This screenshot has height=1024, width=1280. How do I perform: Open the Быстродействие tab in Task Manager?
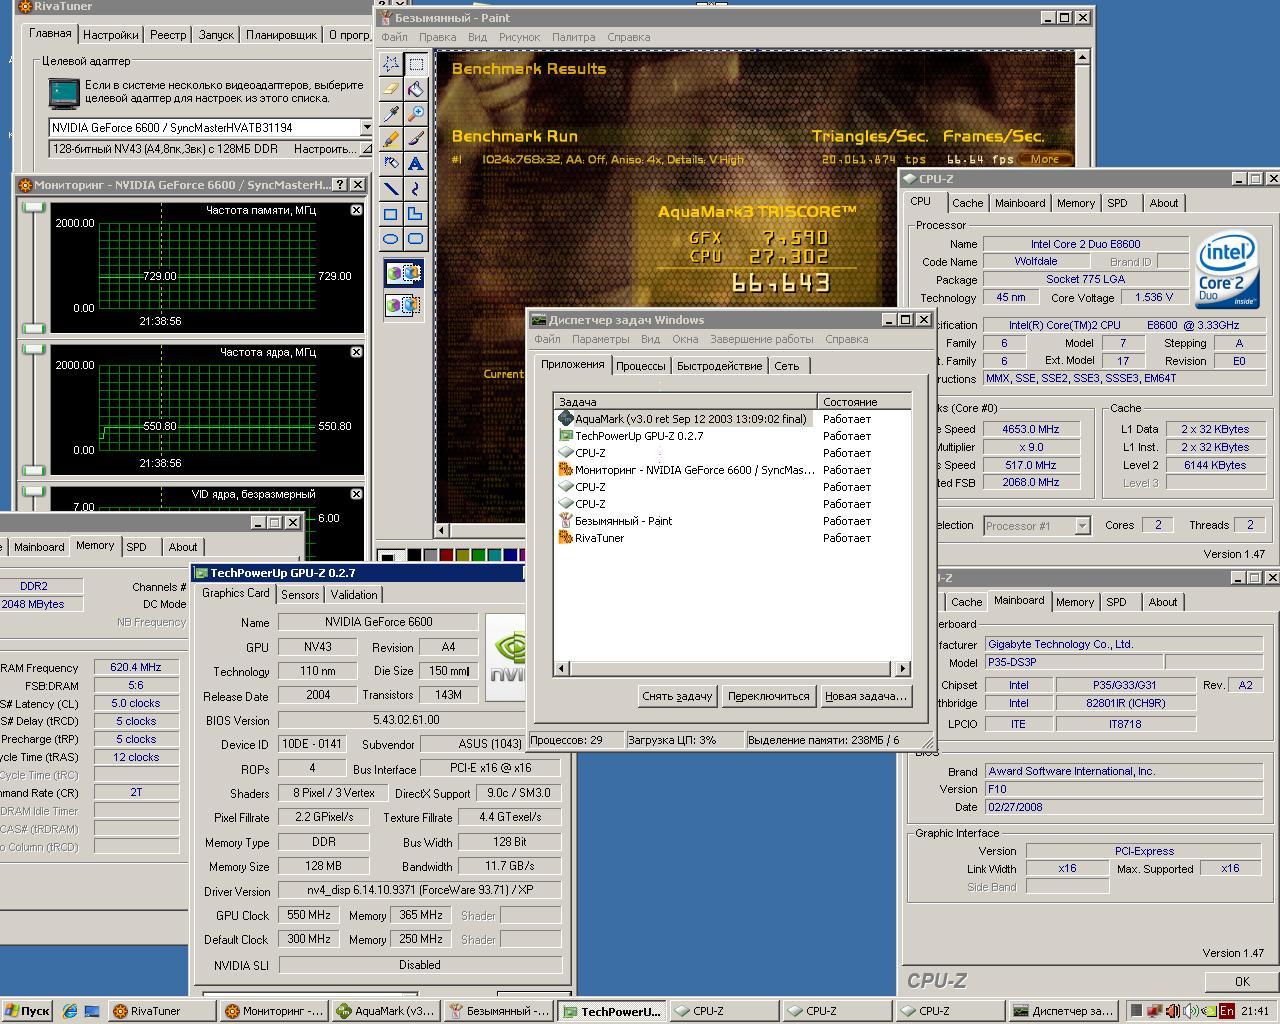[x=720, y=366]
